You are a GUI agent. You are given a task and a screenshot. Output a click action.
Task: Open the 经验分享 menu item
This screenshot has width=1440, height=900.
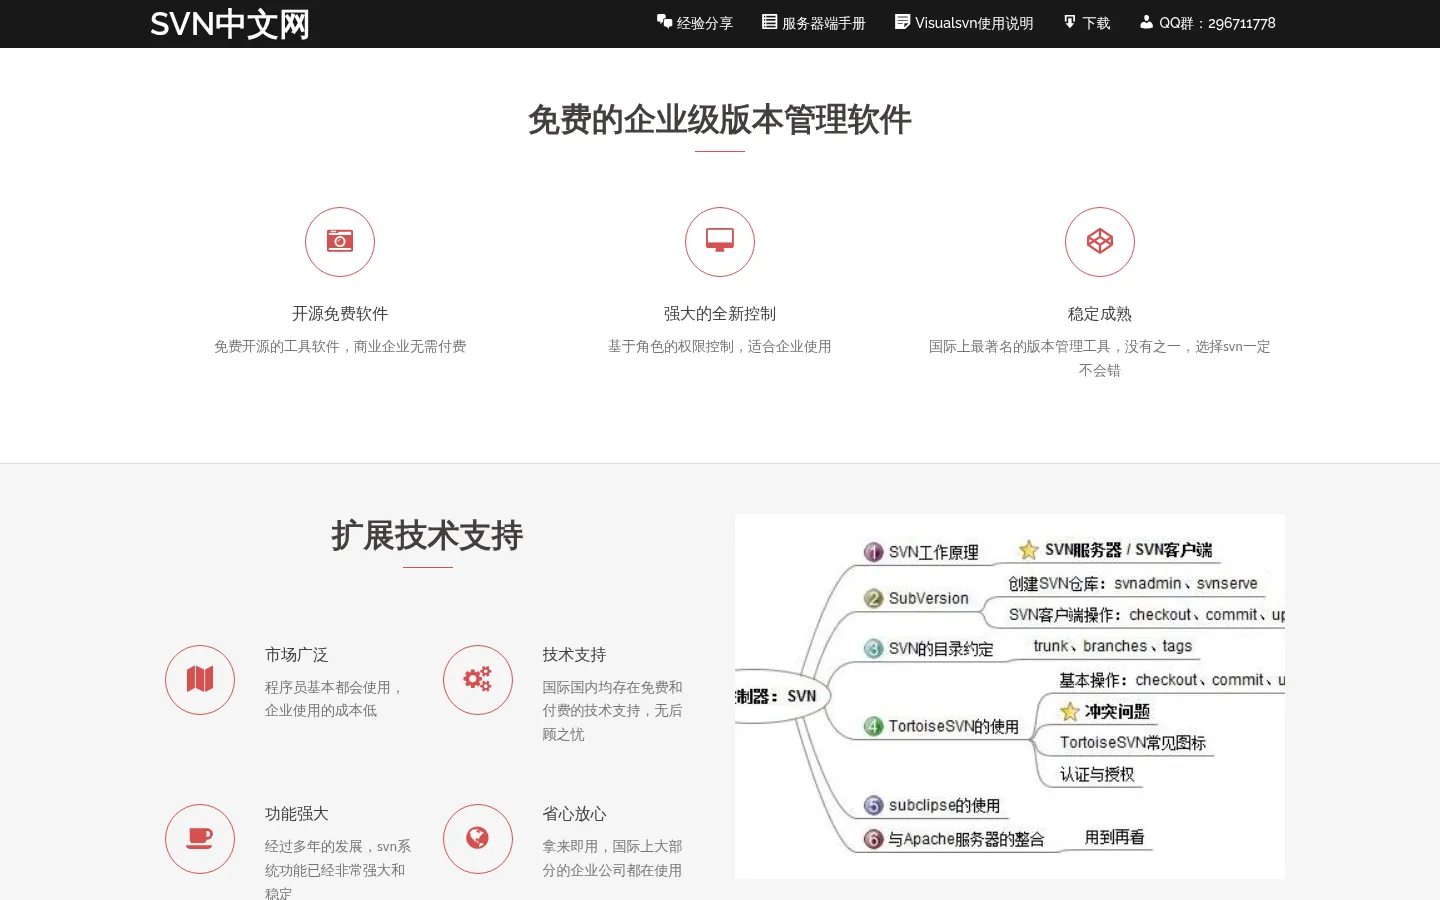[x=694, y=23]
